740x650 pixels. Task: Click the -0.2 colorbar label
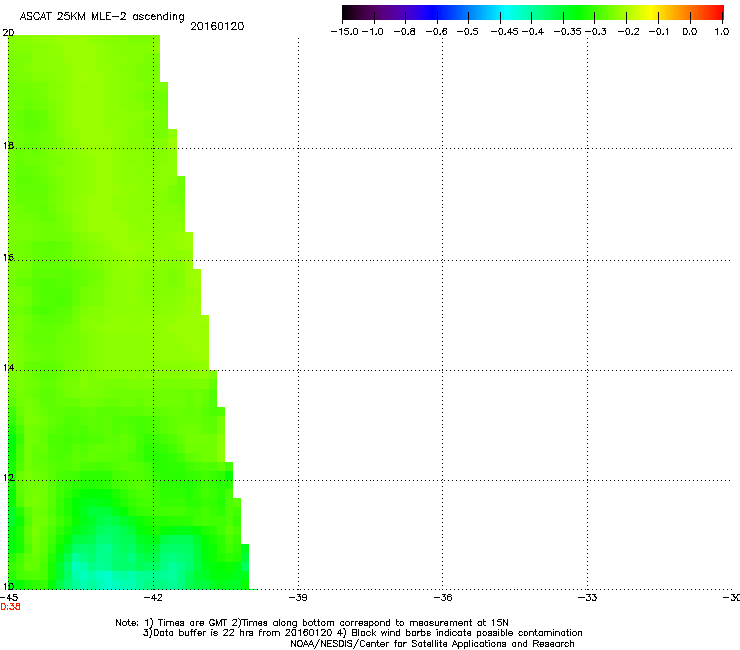click(629, 32)
